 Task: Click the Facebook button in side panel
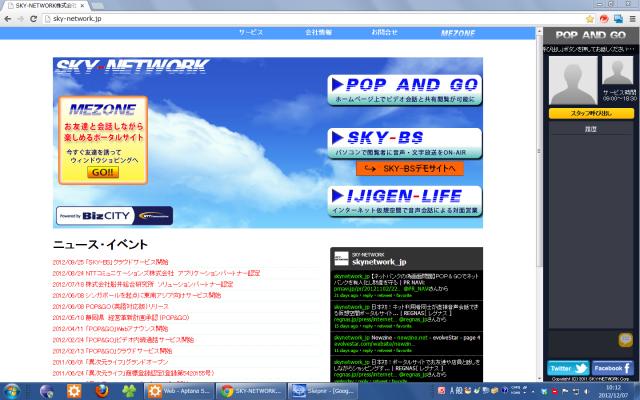613,368
